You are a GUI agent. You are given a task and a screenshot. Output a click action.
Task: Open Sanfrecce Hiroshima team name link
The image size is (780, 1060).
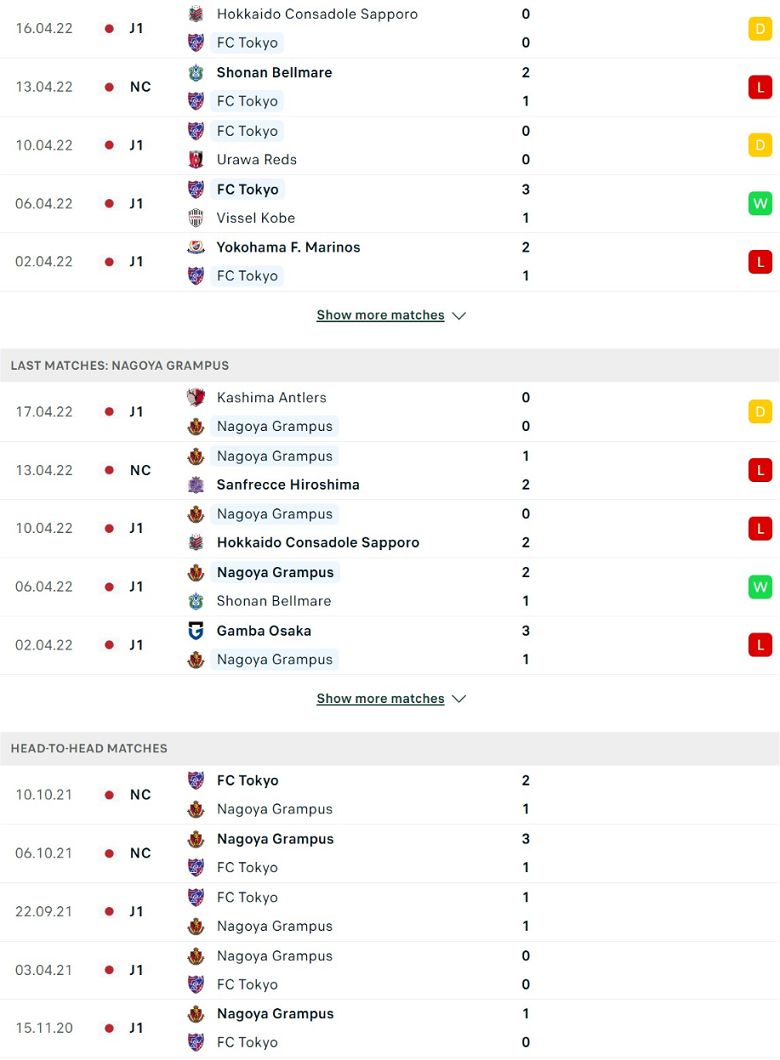click(x=288, y=485)
